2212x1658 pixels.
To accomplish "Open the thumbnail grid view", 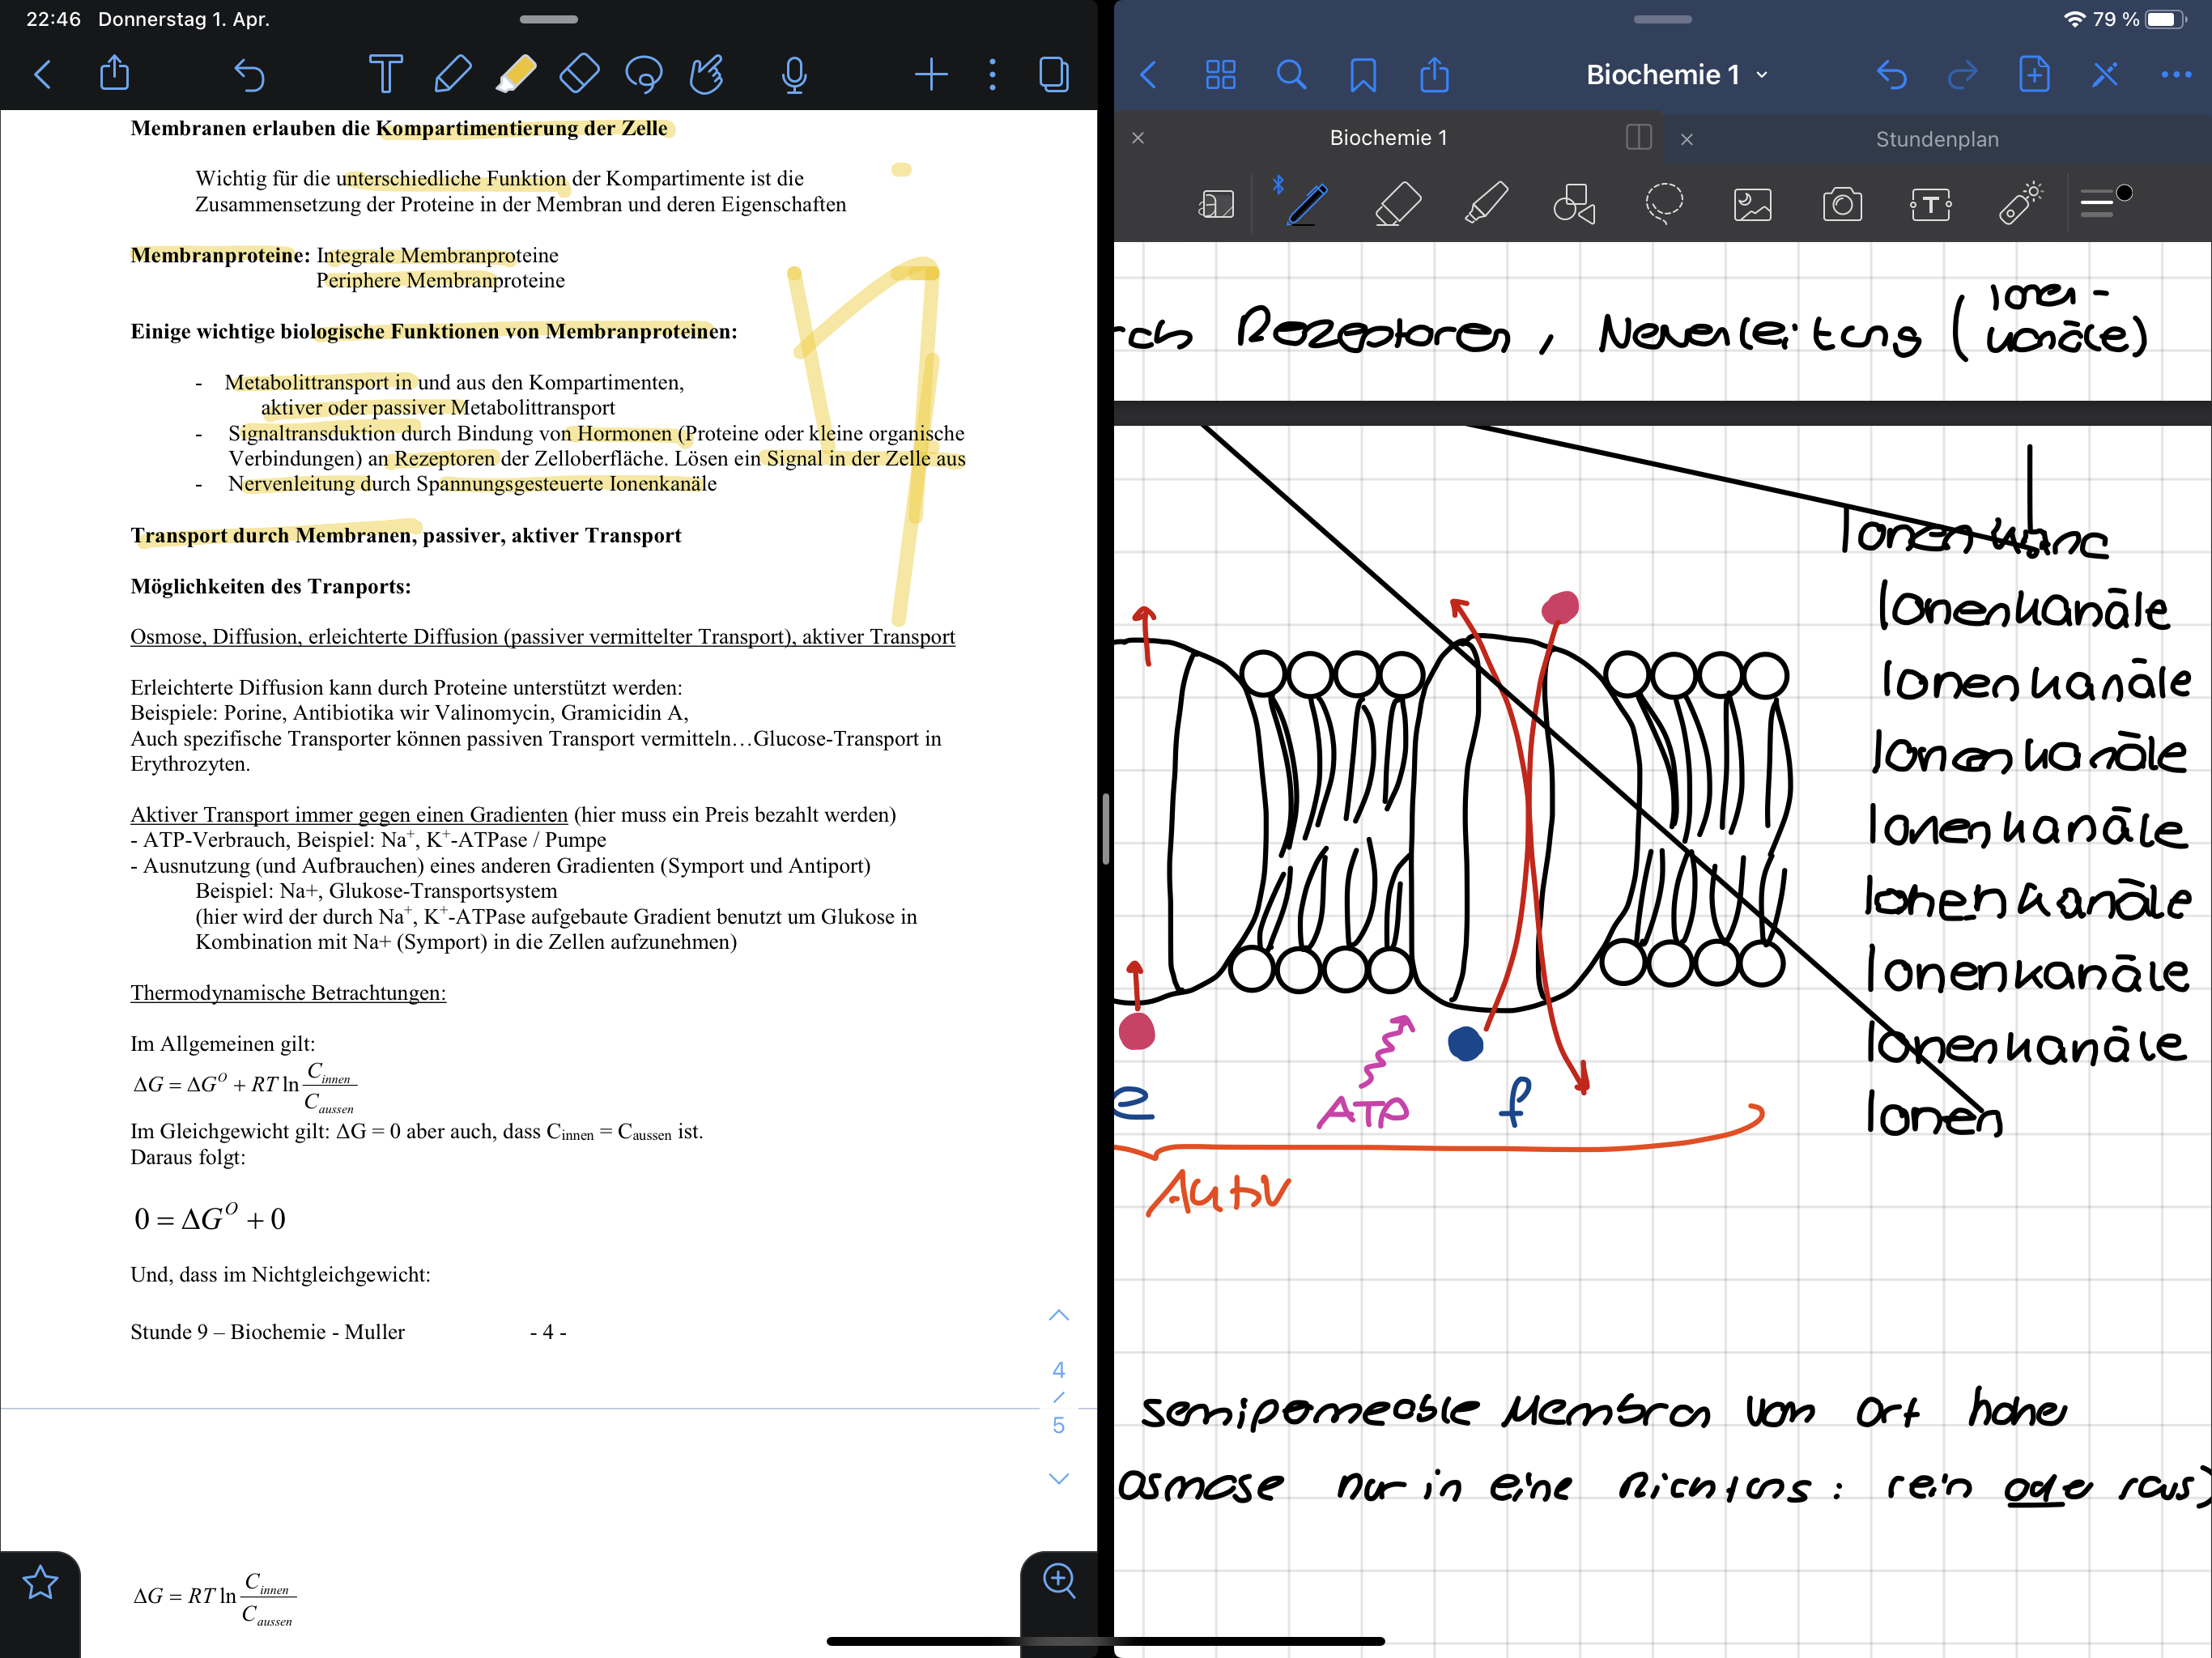I will pyautogui.click(x=1220, y=74).
